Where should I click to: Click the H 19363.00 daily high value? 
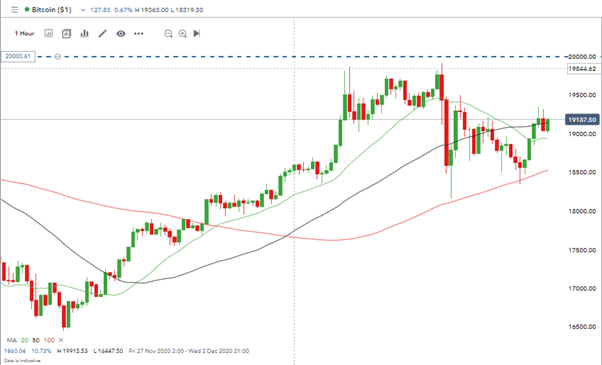coord(151,10)
